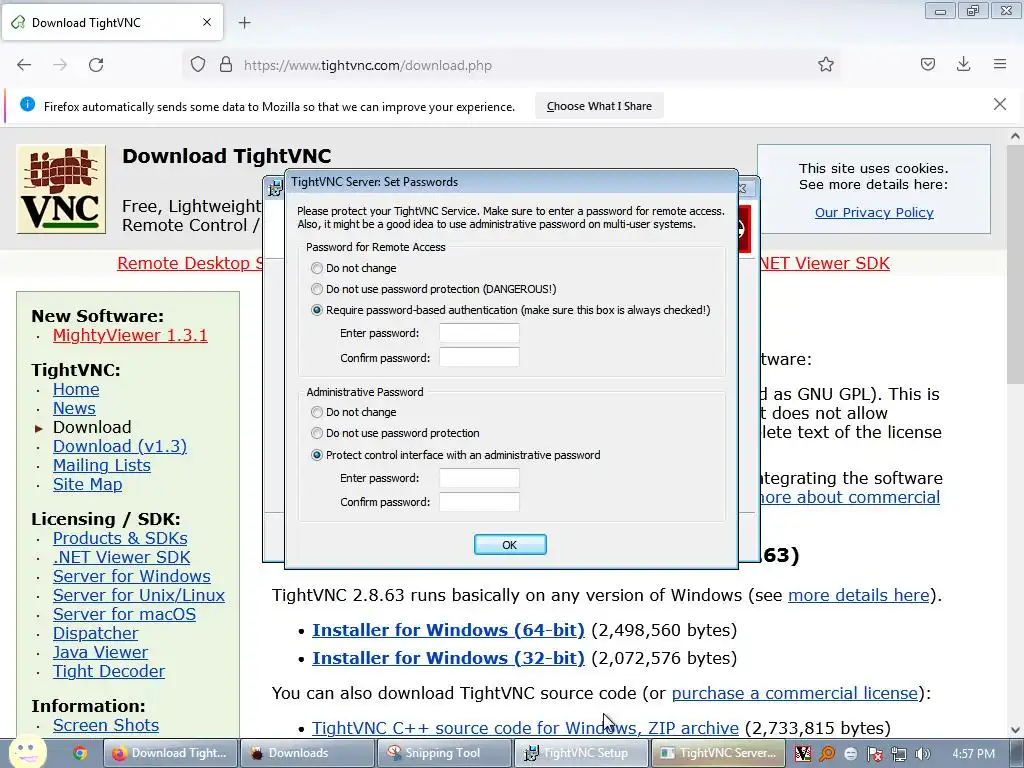Go back using the browser back arrow
The height and width of the screenshot is (768, 1024).
(24, 65)
